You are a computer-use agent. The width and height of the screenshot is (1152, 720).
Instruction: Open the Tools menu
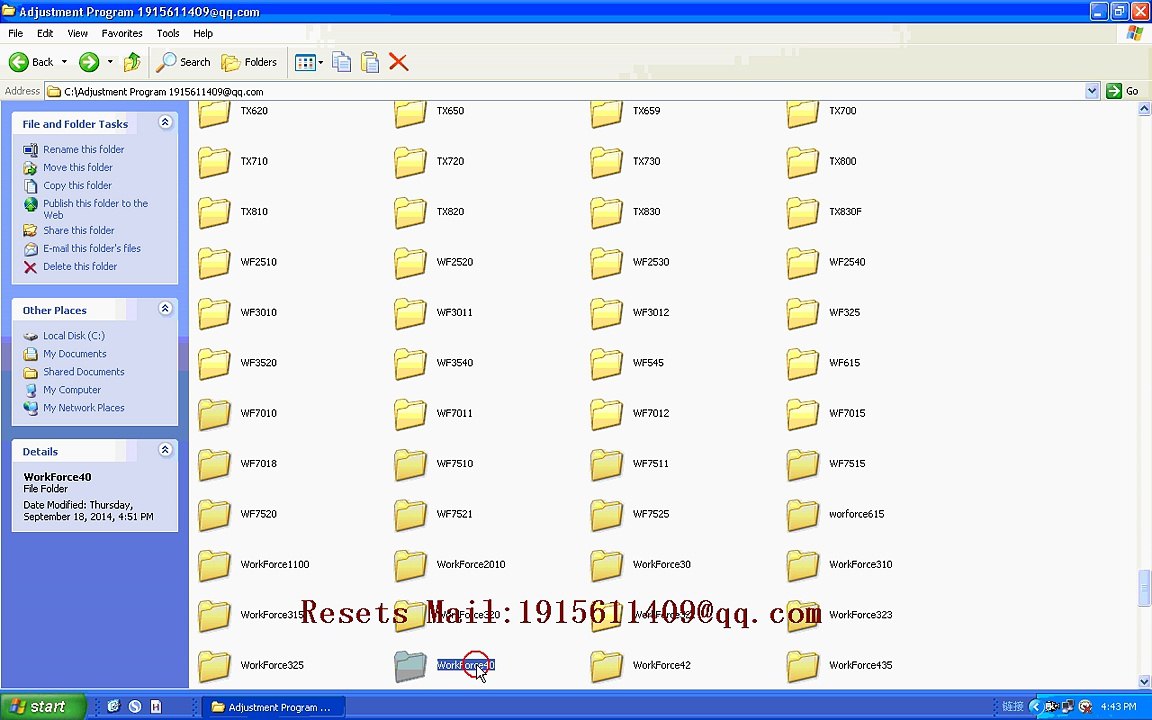pyautogui.click(x=168, y=33)
